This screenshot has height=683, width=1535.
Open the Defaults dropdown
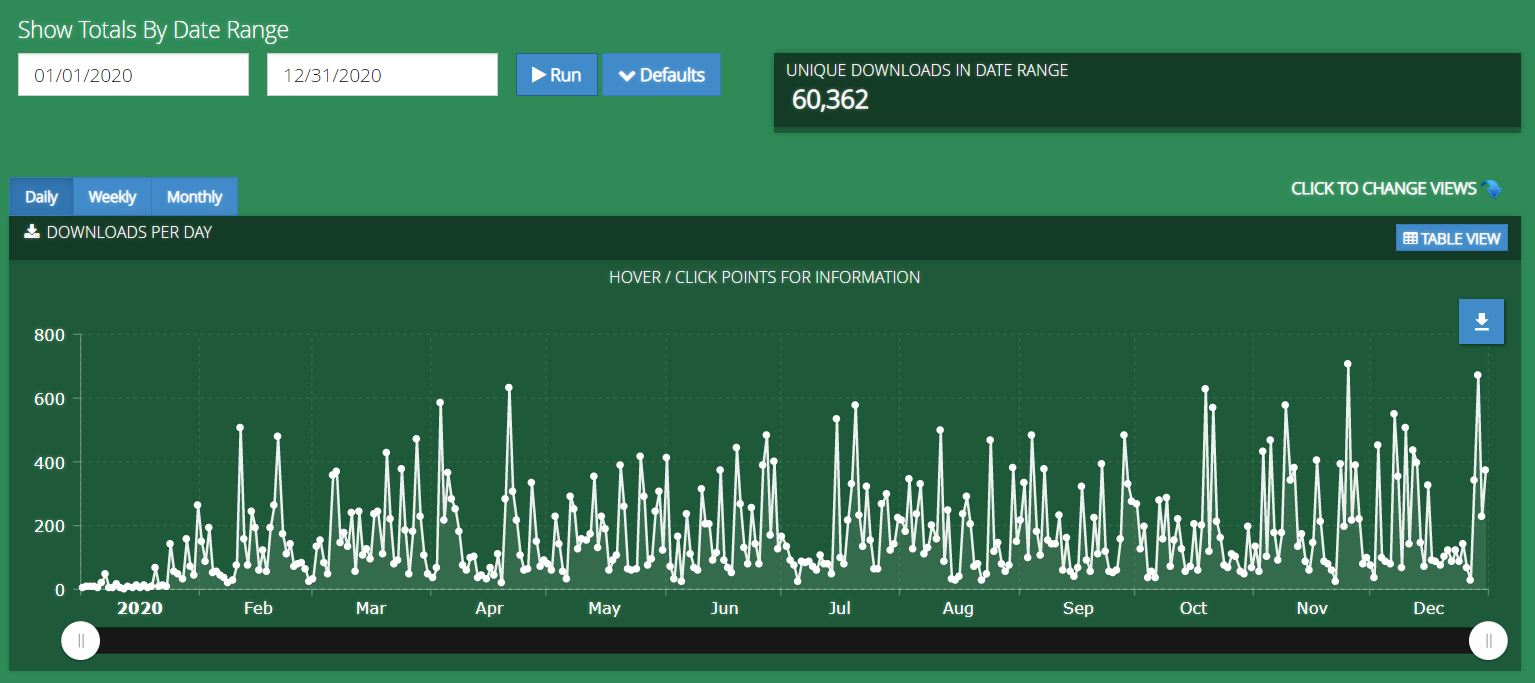click(x=661, y=75)
